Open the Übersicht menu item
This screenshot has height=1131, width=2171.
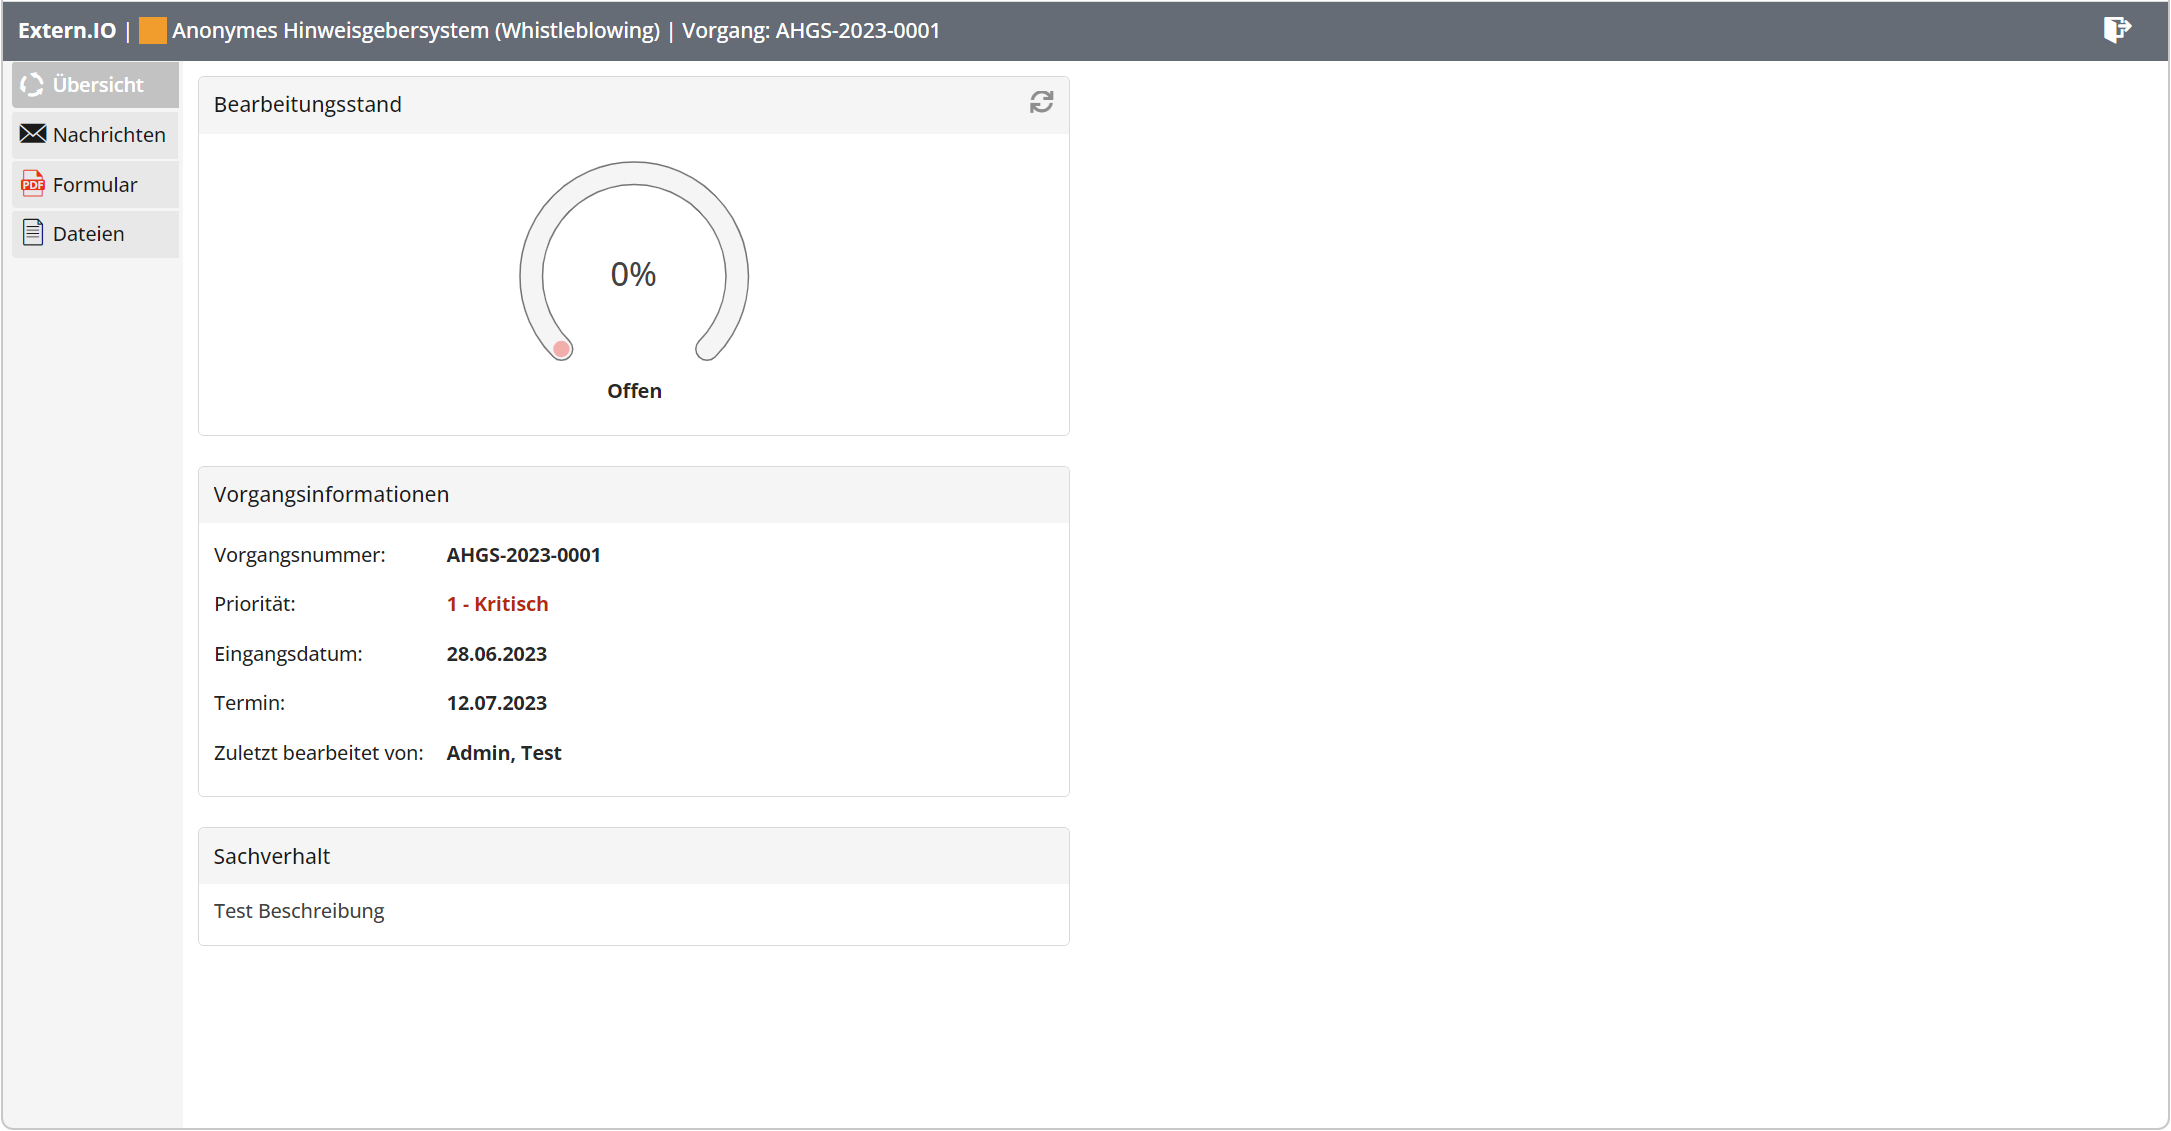[x=96, y=85]
